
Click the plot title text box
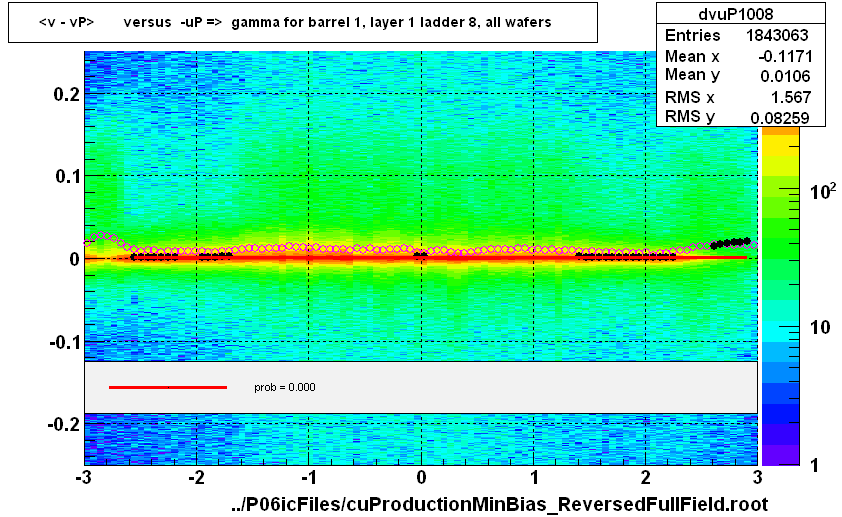[x=303, y=23]
